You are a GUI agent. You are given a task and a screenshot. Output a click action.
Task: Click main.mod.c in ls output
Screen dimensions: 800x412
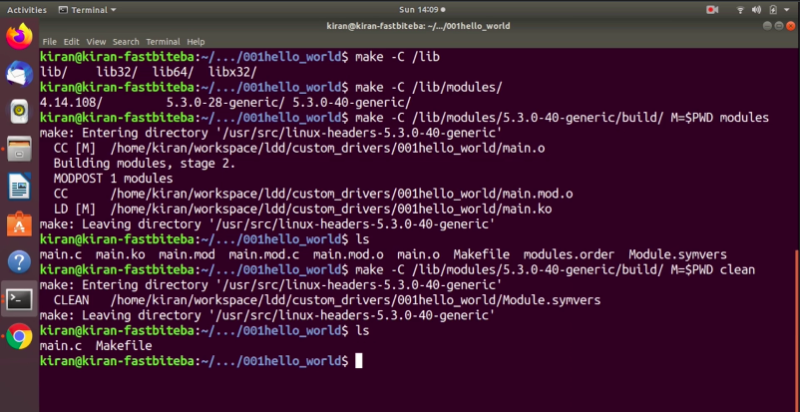pyautogui.click(x=264, y=254)
